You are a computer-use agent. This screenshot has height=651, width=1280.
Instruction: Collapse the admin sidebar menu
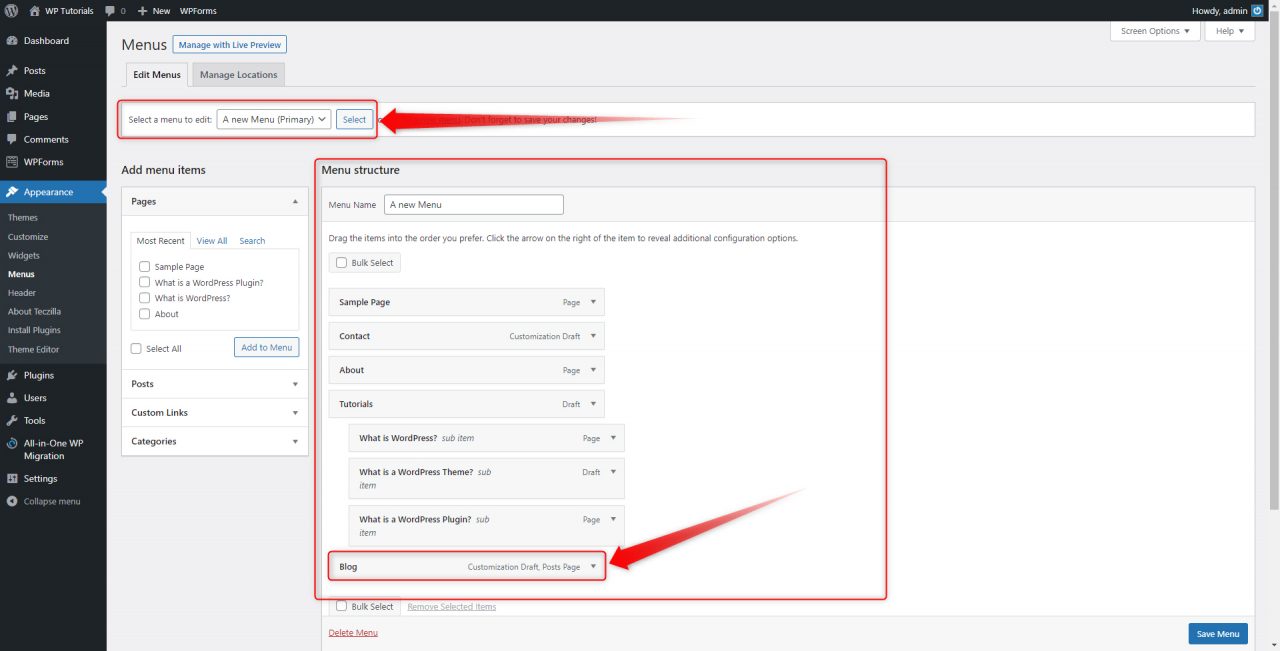click(x=45, y=501)
